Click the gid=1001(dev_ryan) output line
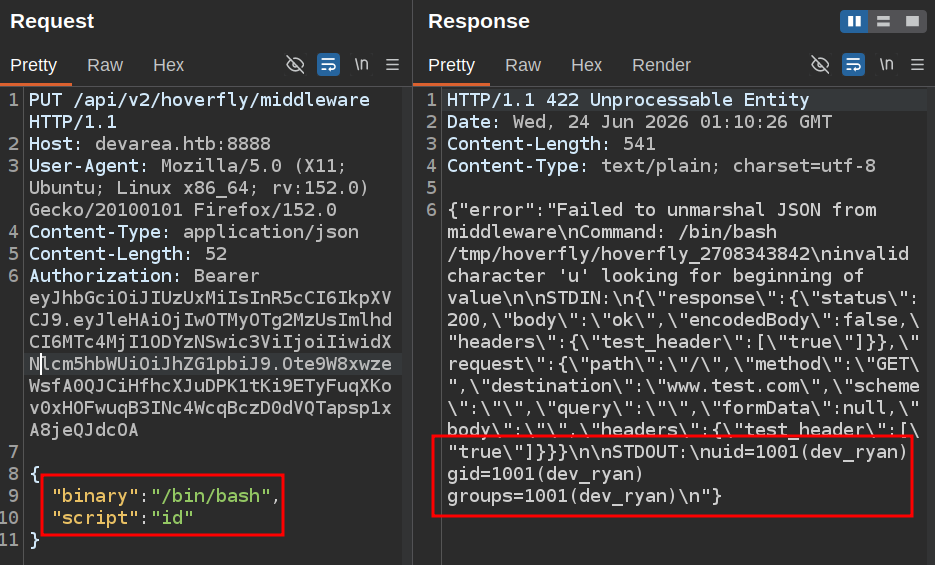Image resolution: width=935 pixels, height=565 pixels. point(545,474)
